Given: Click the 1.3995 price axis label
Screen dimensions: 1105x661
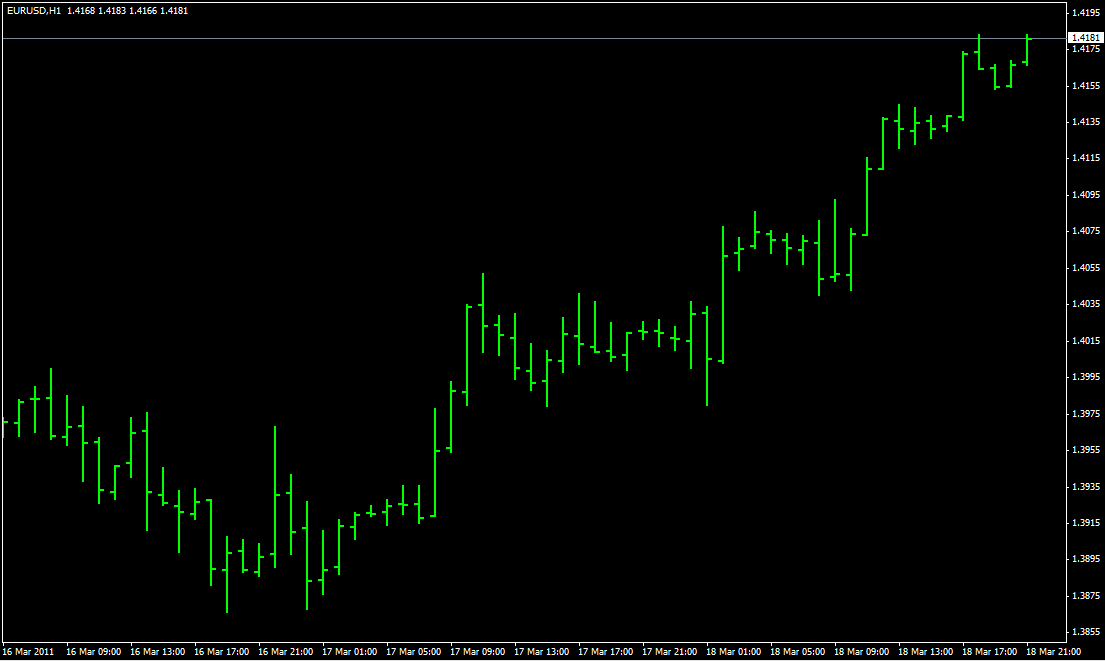Looking at the screenshot, I should (1085, 377).
